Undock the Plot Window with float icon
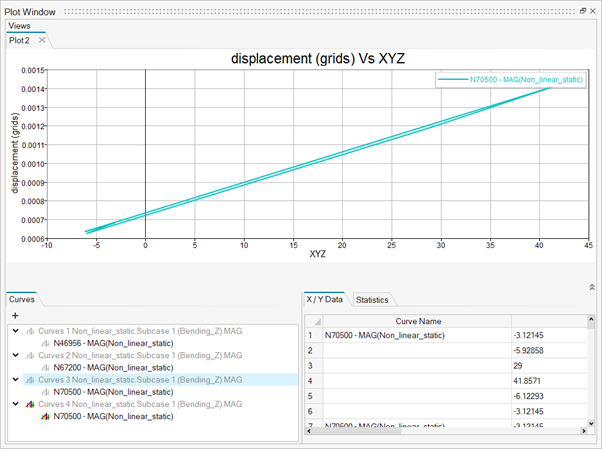The height and width of the screenshot is (449, 602). click(x=583, y=9)
